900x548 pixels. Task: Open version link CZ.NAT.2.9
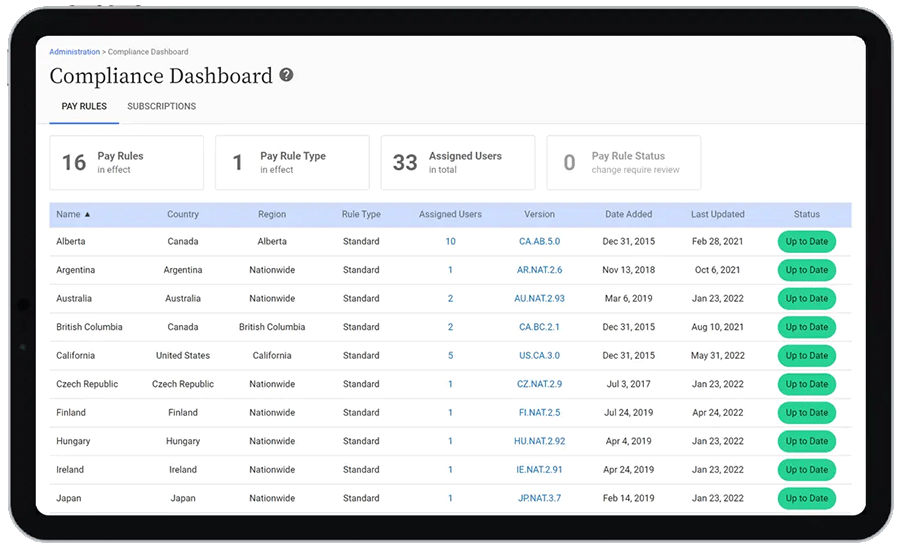(539, 384)
